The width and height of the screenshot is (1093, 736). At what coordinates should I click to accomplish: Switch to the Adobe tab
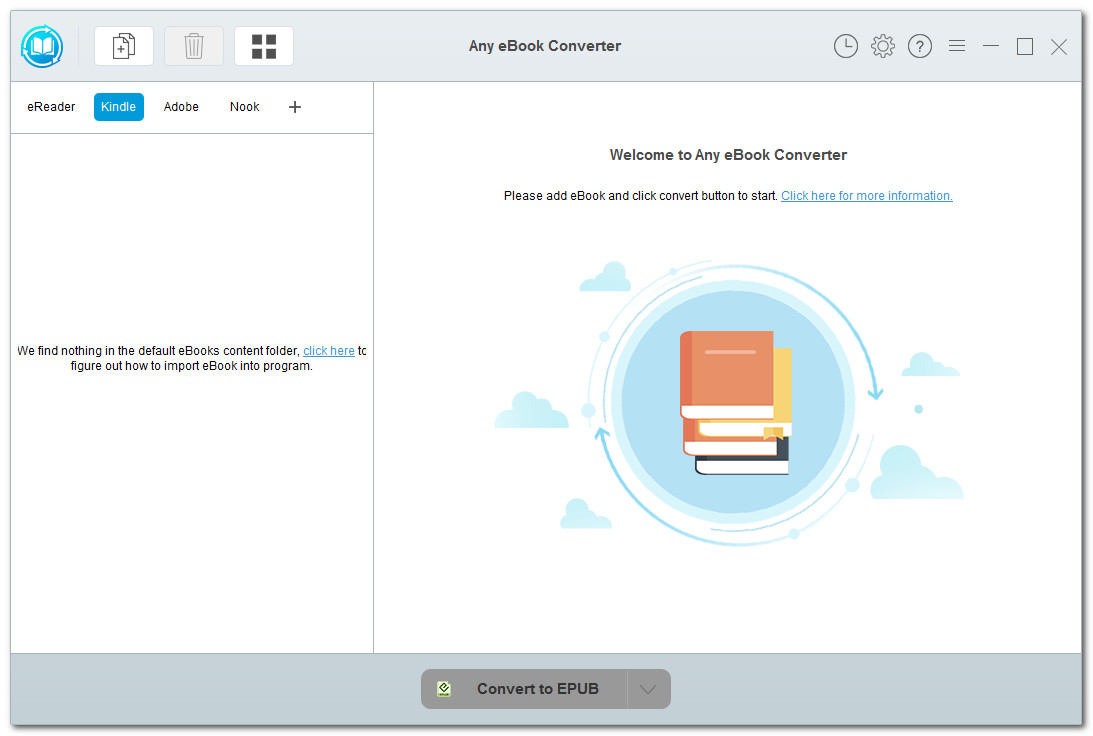click(x=181, y=107)
